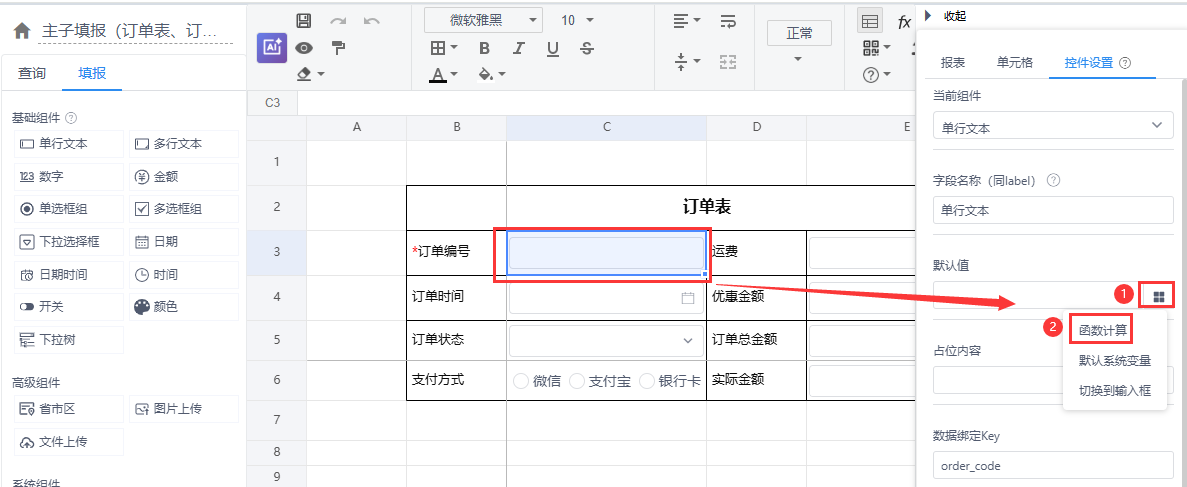Open the default value options grid icon

pyautogui.click(x=1159, y=296)
